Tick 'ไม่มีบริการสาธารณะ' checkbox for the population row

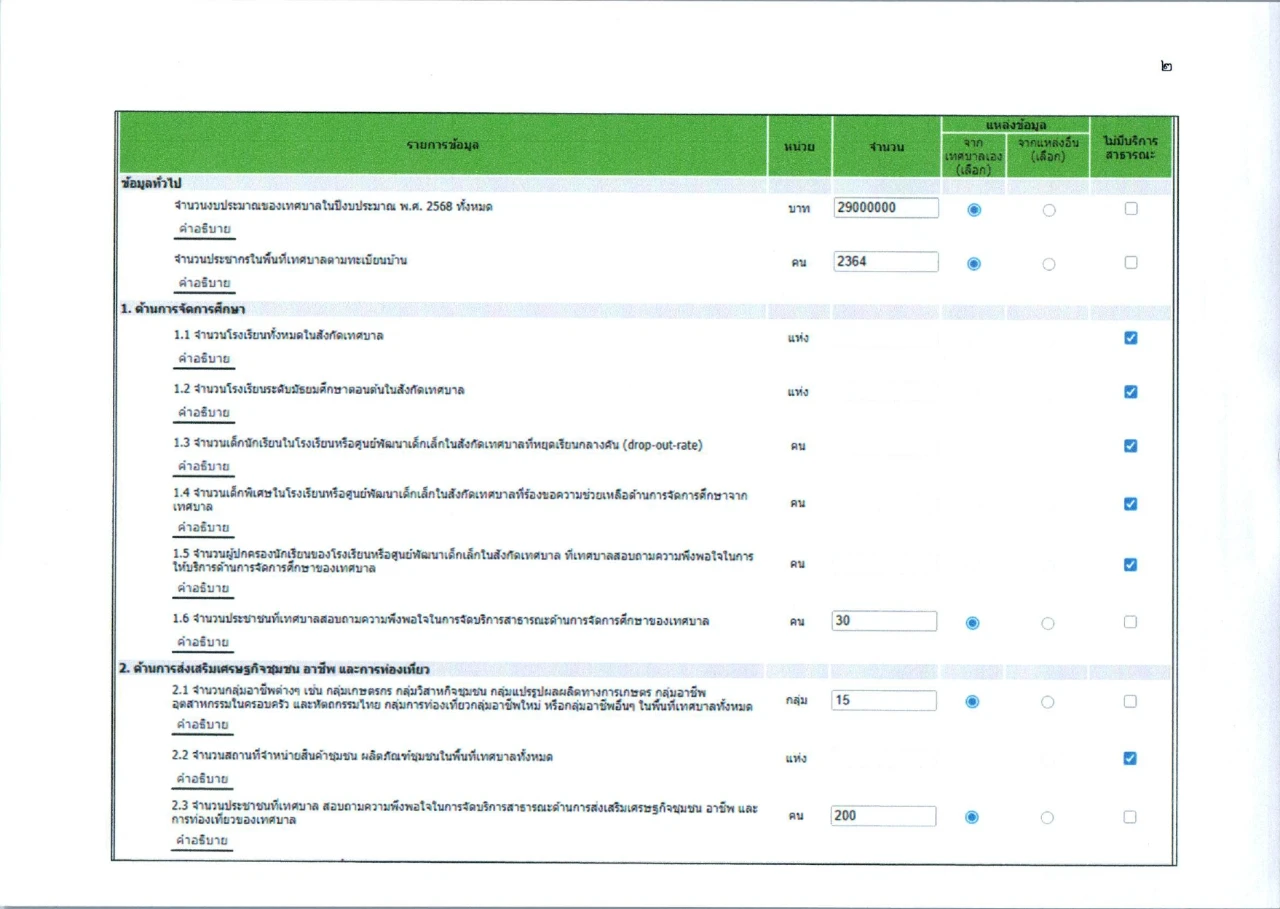pyautogui.click(x=1131, y=263)
